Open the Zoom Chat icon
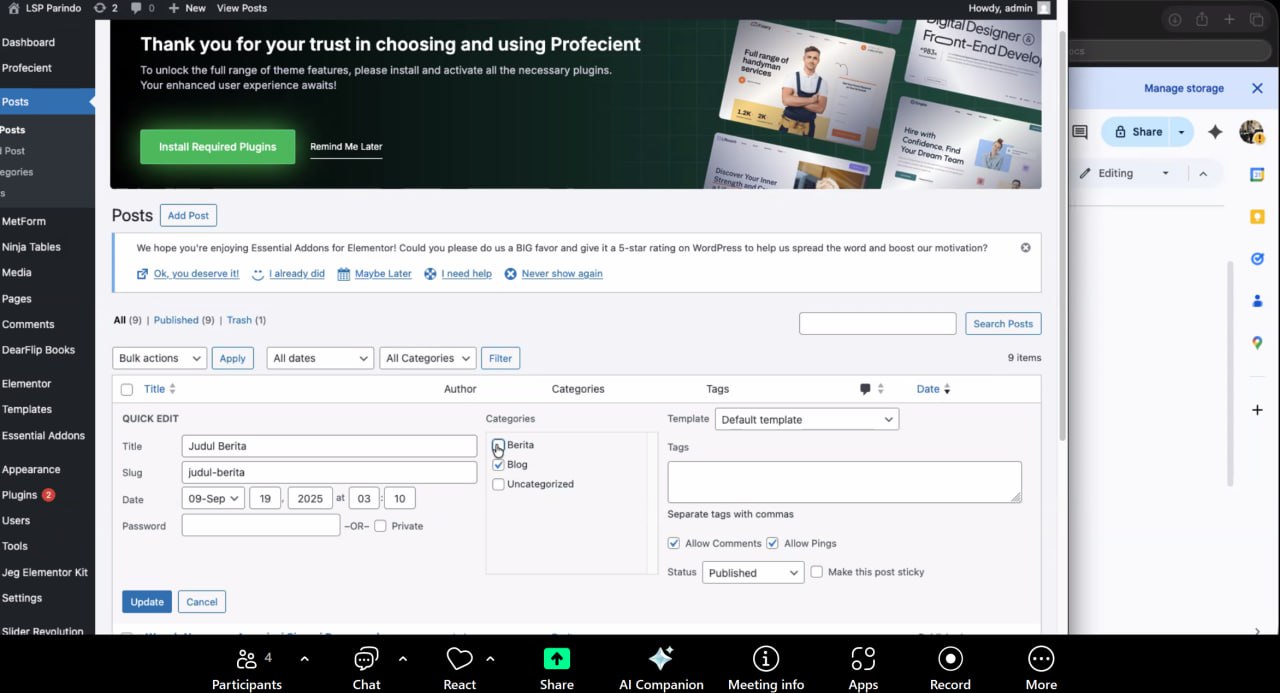Viewport: 1280px width, 693px height. click(x=366, y=659)
